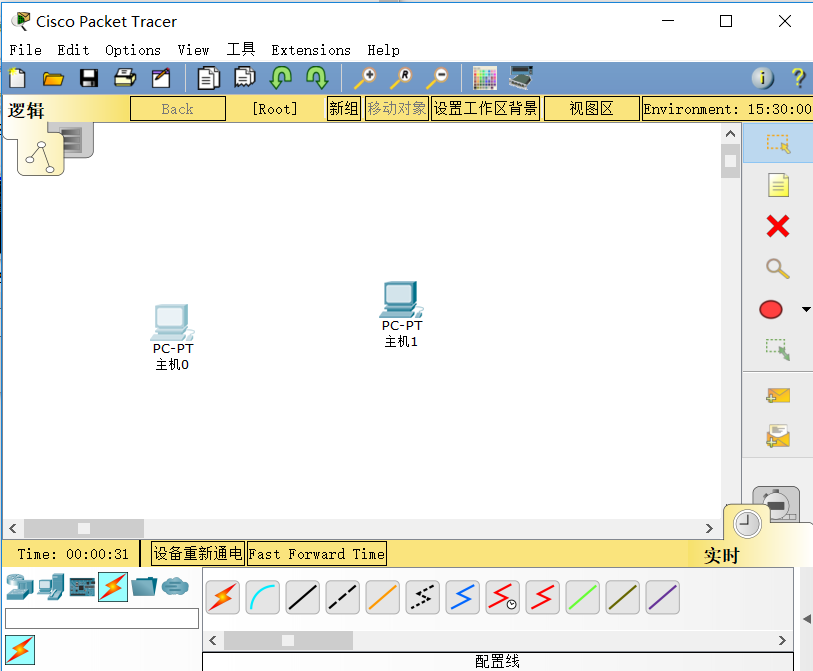Viewport: 813px width, 671px height.
Task: Choose automatic connection type lightning cable
Action: point(222,597)
